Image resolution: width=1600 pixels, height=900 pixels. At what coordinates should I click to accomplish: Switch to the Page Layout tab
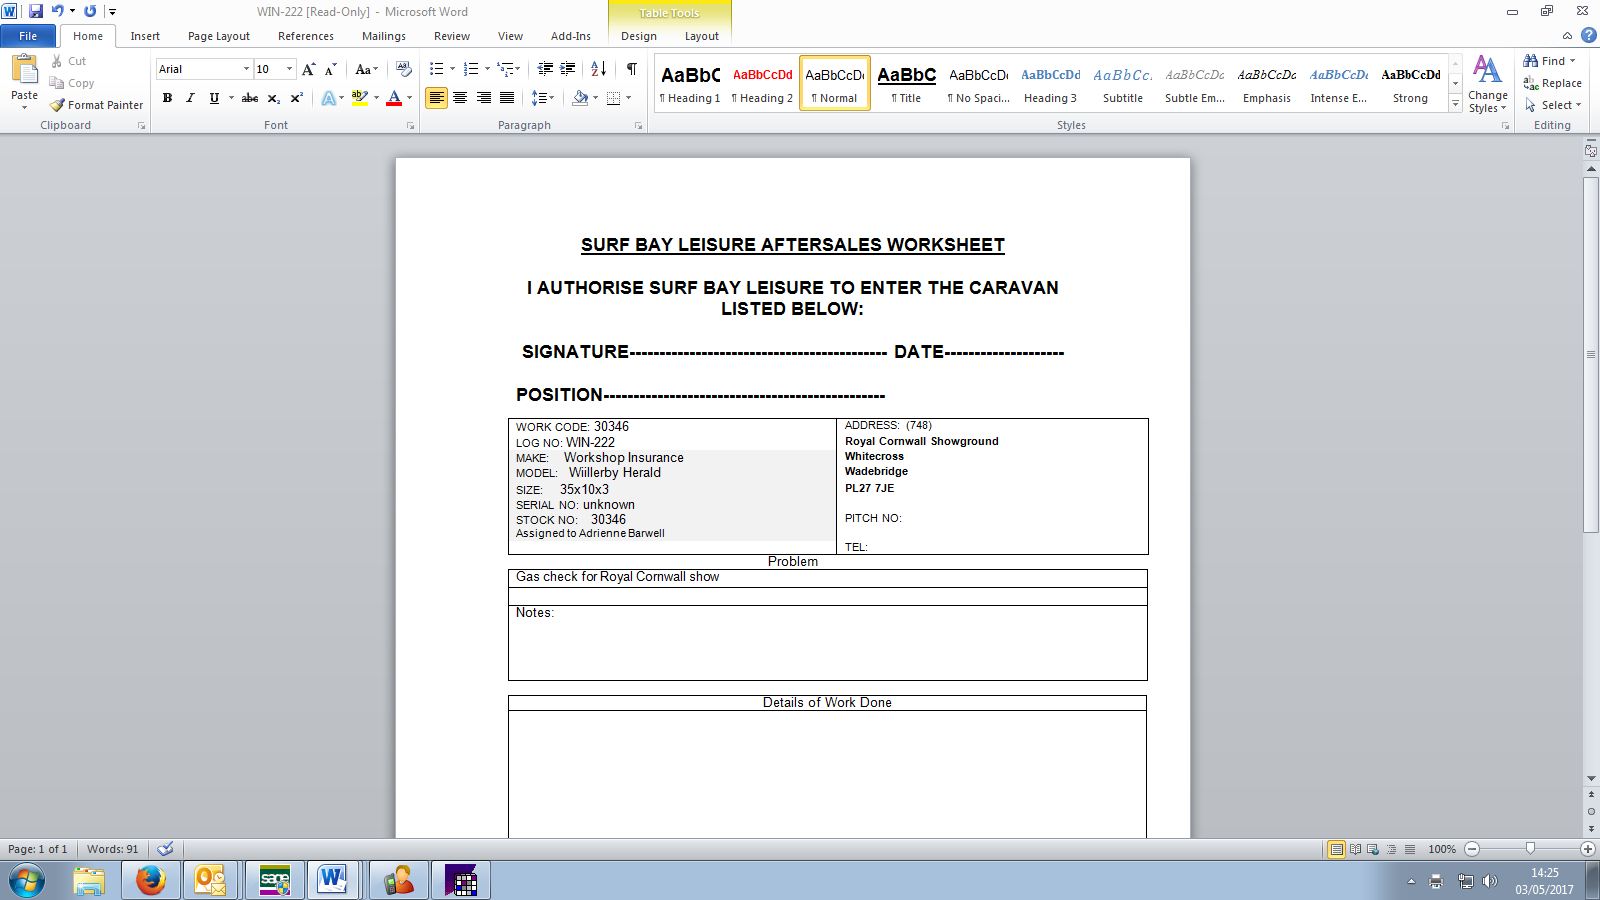pyautogui.click(x=219, y=36)
